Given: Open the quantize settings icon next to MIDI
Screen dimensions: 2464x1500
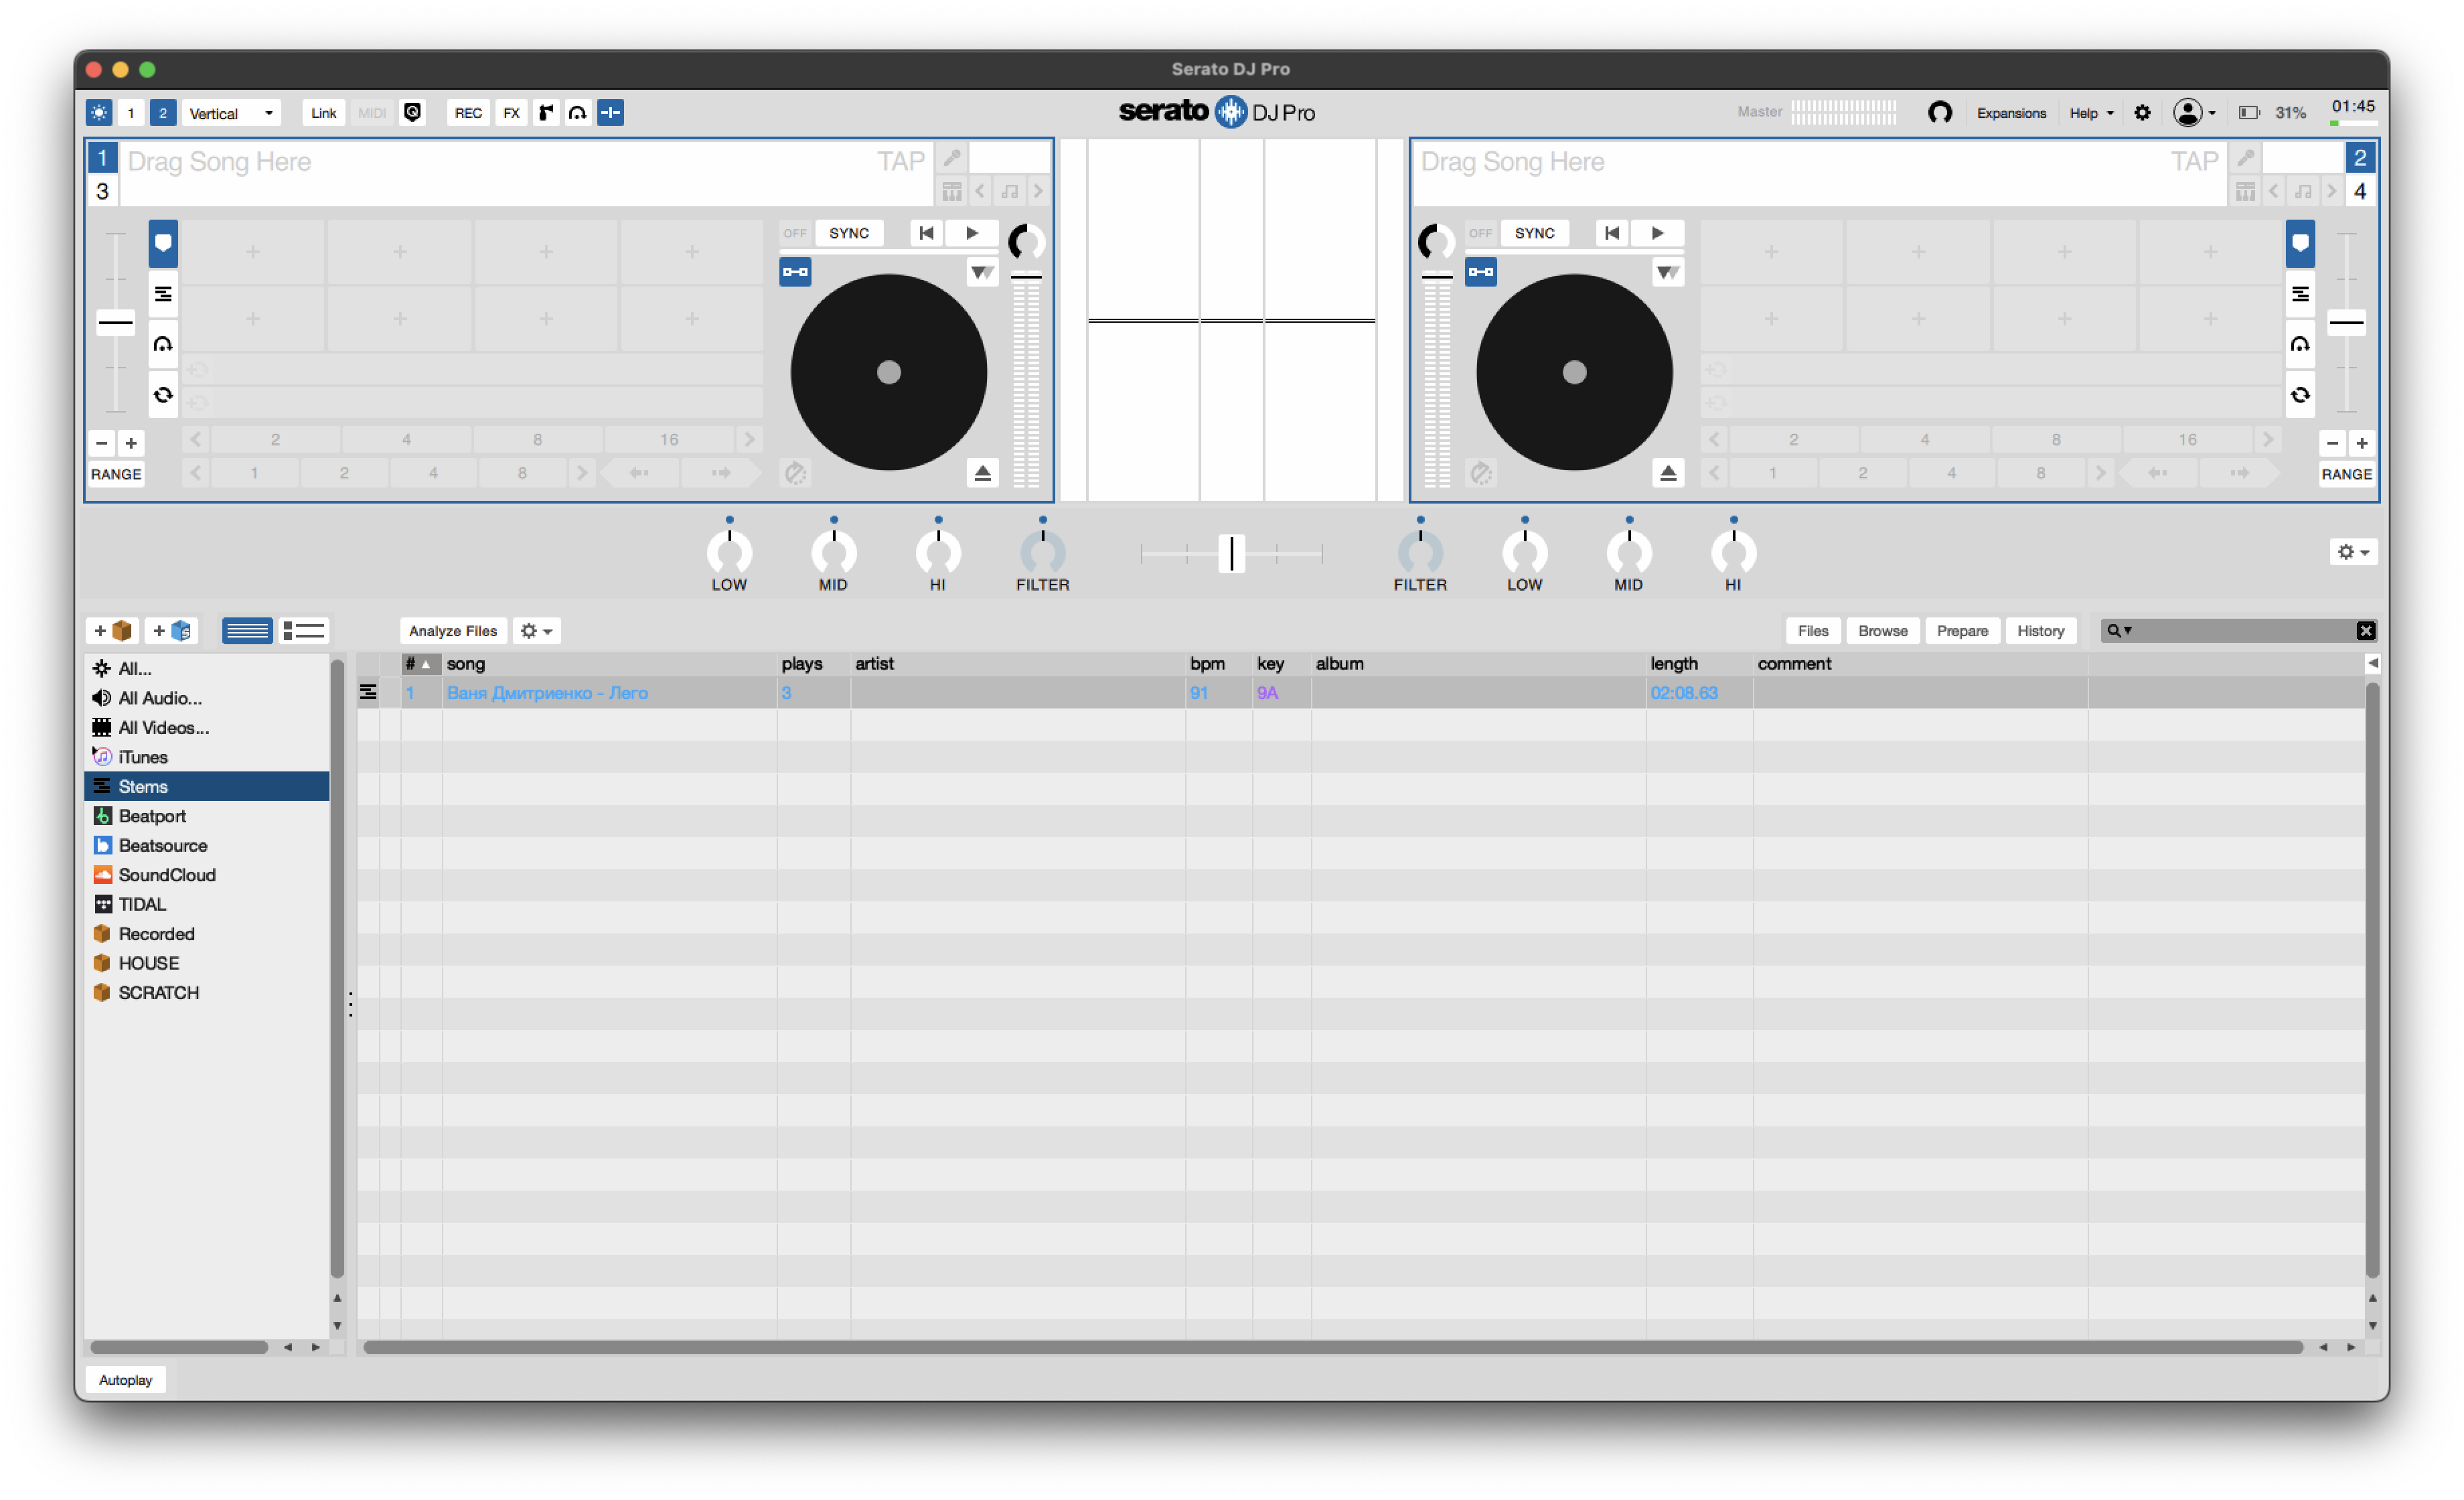Looking at the screenshot, I should 412,113.
